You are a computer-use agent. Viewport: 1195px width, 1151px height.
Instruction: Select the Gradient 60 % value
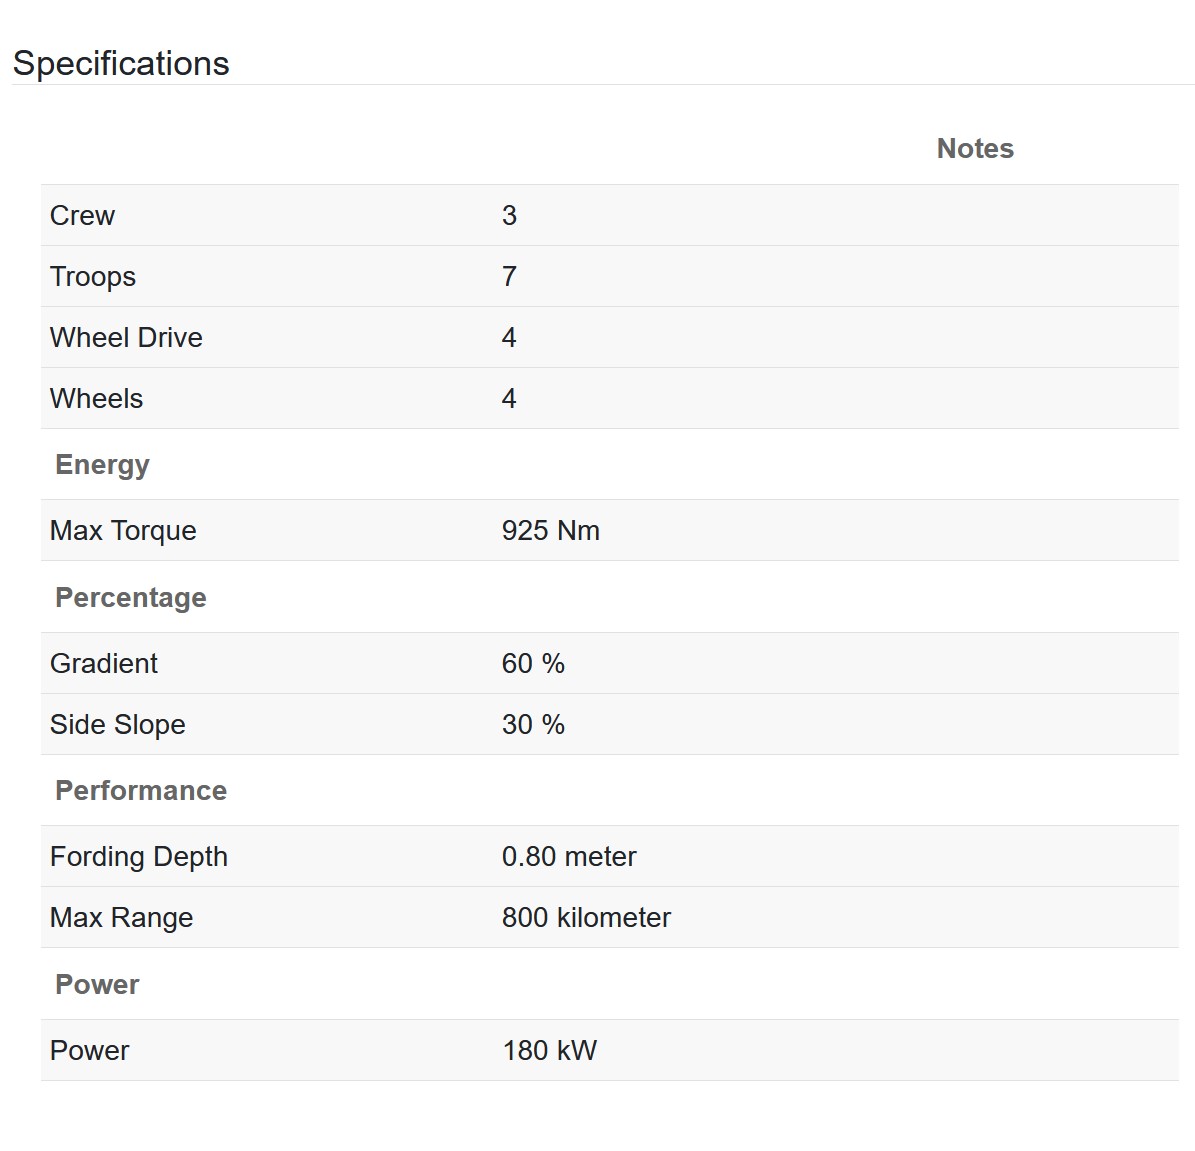(533, 663)
